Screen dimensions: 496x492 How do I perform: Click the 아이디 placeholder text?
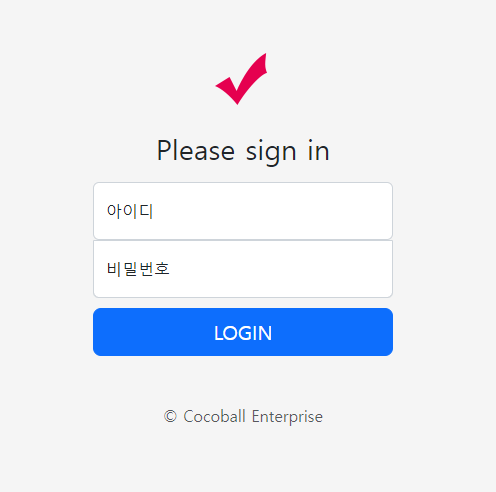click(130, 211)
